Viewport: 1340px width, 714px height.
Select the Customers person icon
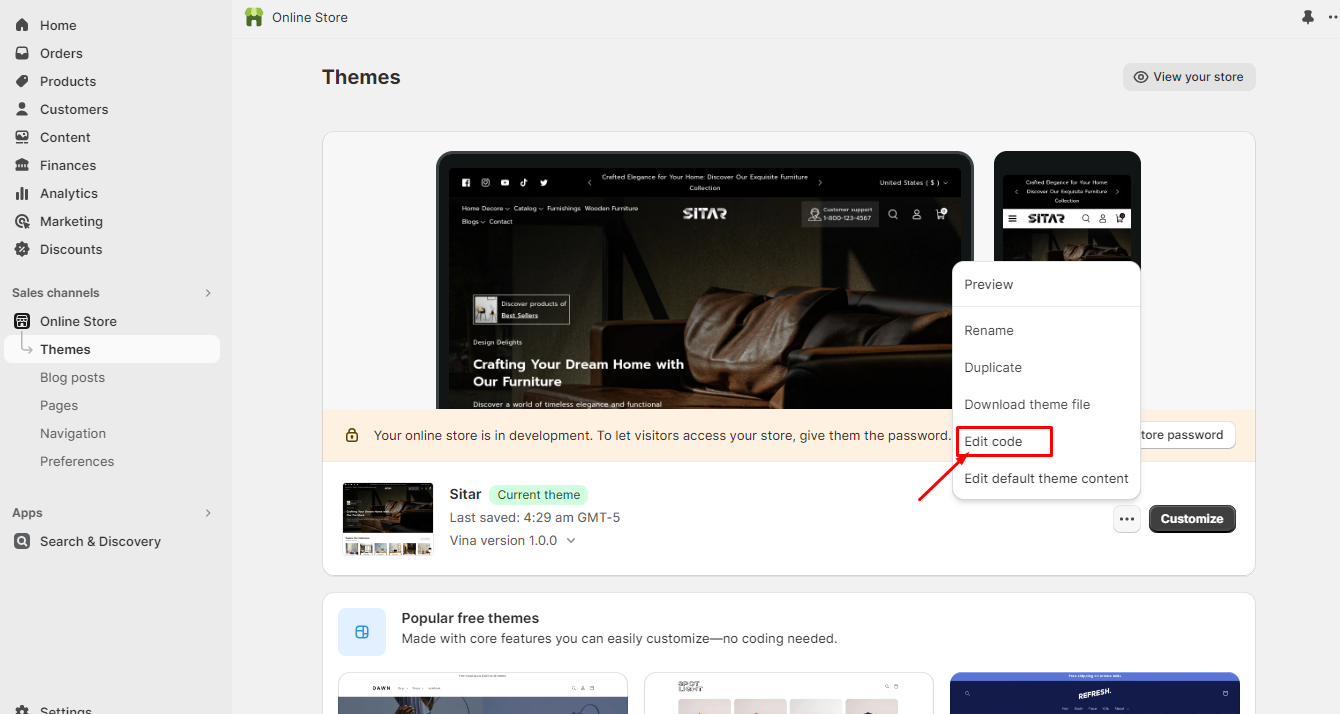click(22, 109)
